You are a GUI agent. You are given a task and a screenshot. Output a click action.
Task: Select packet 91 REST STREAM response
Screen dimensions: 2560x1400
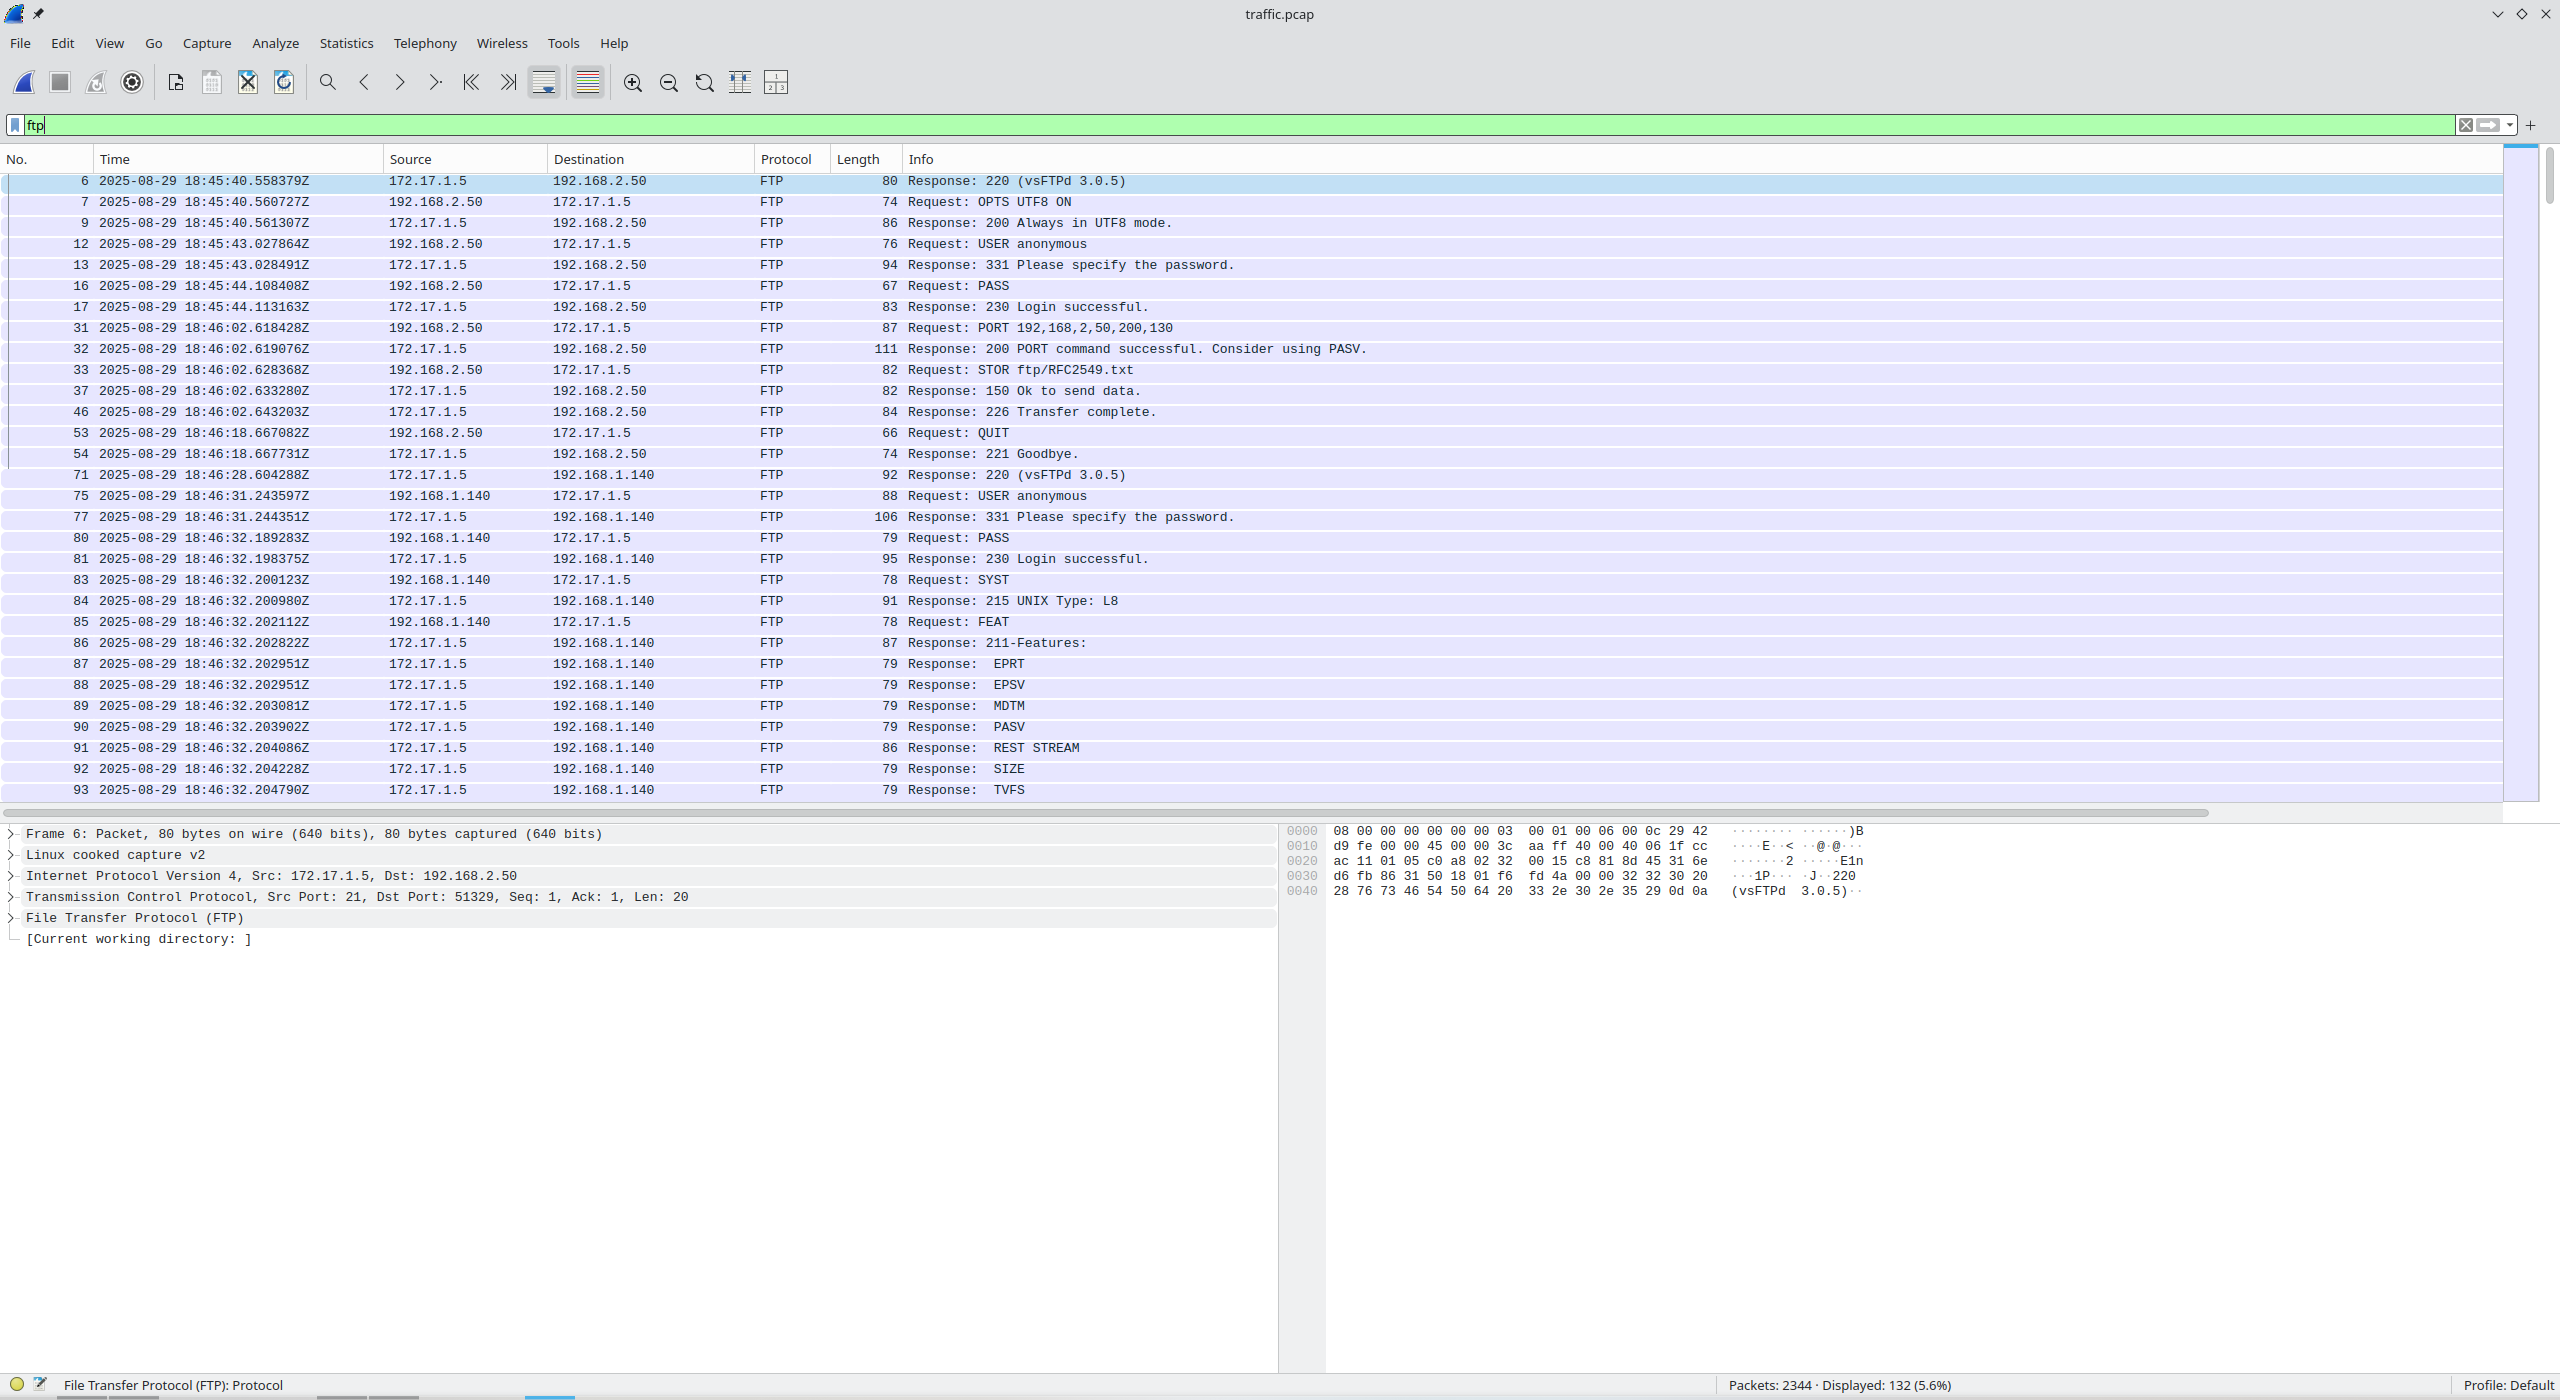(1251, 748)
